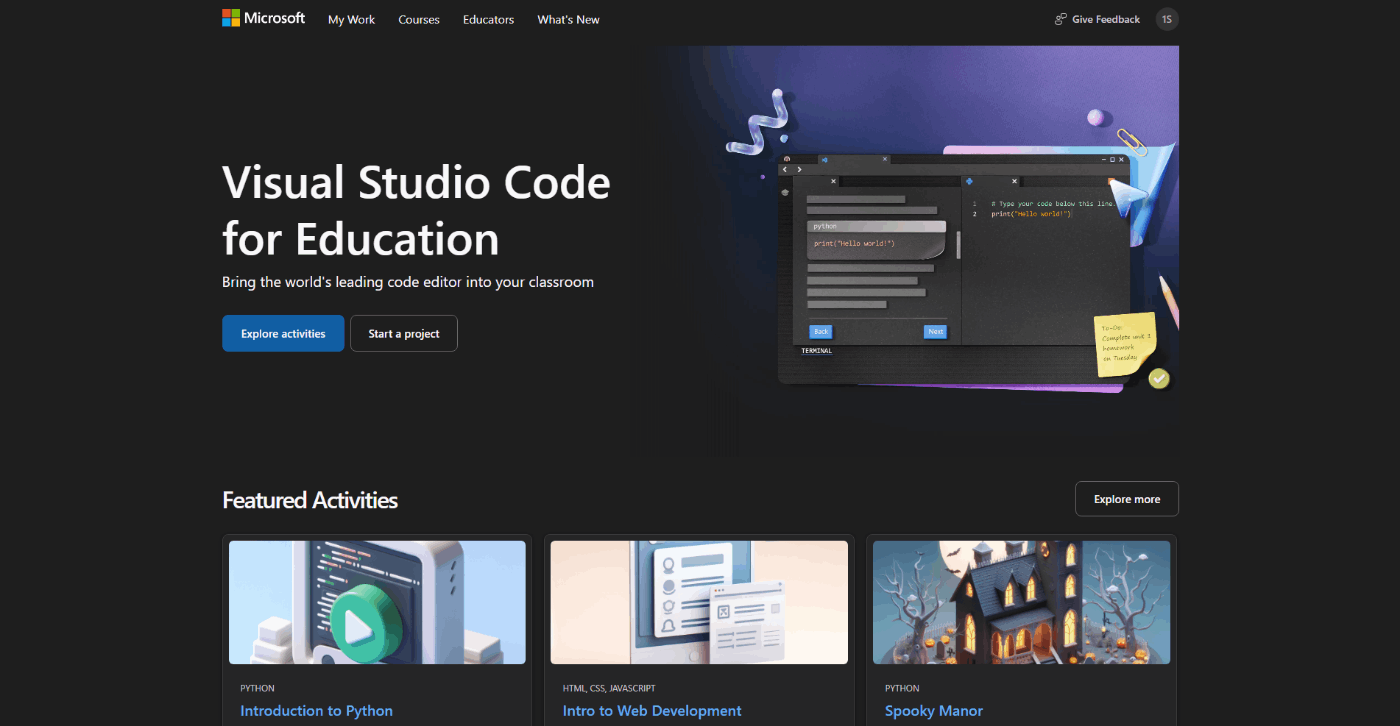The width and height of the screenshot is (1400, 726).
Task: Click Start a project
Action: pyautogui.click(x=403, y=334)
